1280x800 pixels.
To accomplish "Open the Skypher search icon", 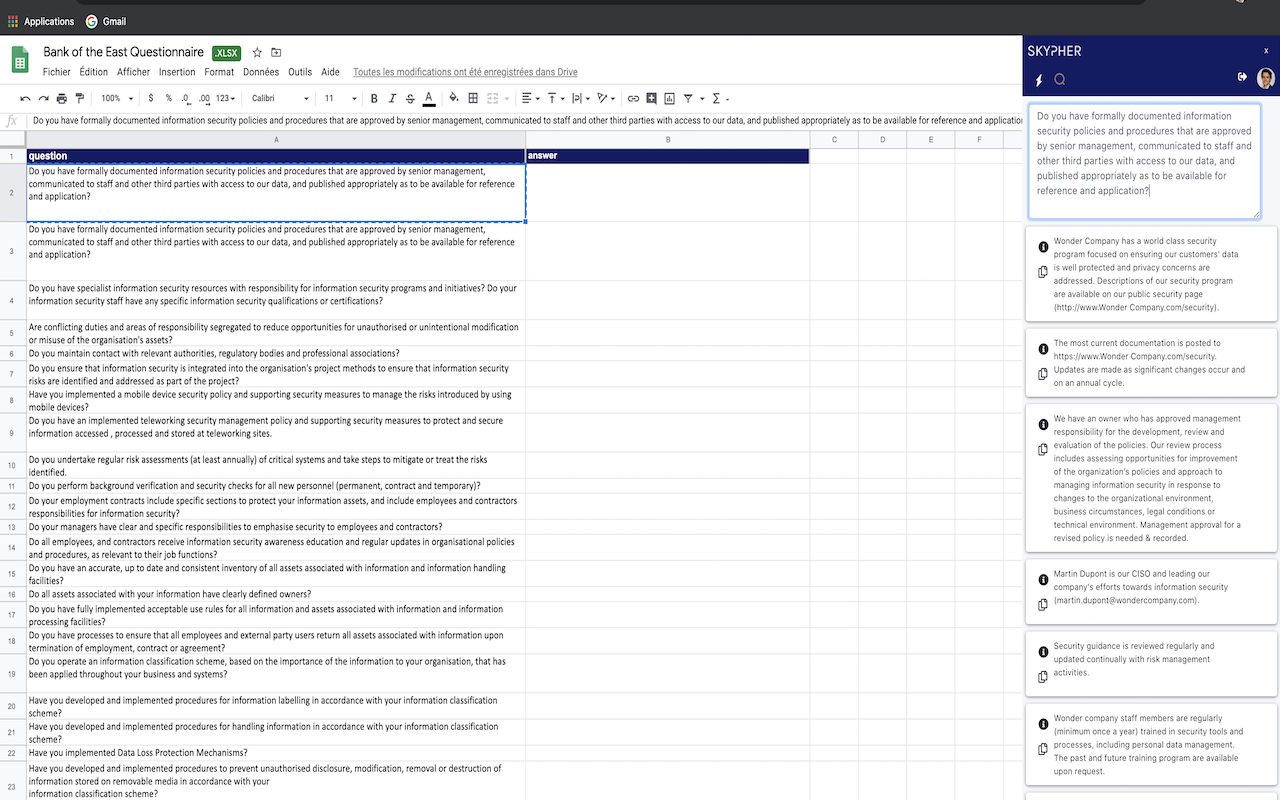I will coord(1060,79).
